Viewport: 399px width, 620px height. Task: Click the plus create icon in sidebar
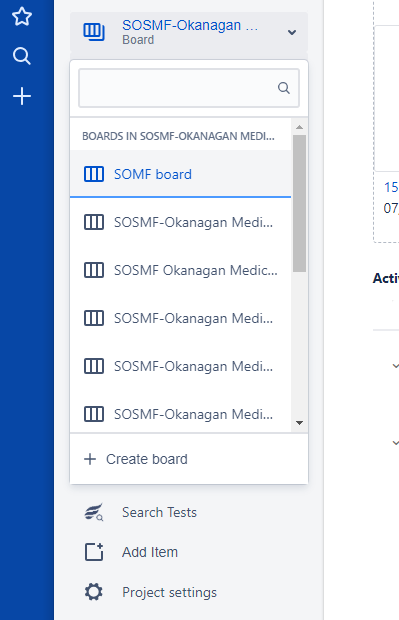pos(22,96)
